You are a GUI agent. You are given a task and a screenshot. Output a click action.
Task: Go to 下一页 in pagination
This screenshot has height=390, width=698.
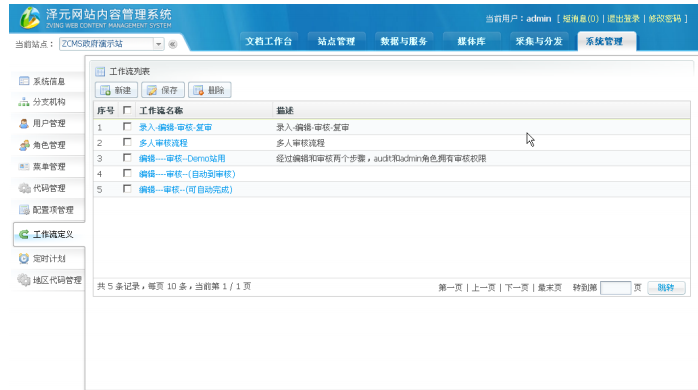click(516, 288)
